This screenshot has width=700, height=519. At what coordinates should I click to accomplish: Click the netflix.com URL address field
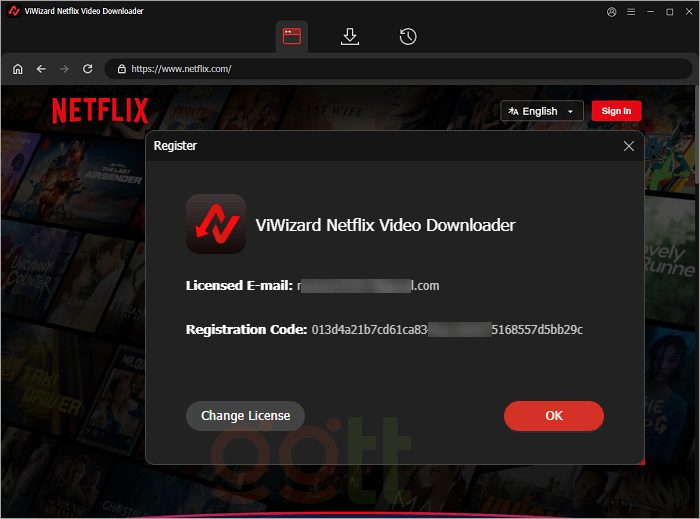pos(400,69)
